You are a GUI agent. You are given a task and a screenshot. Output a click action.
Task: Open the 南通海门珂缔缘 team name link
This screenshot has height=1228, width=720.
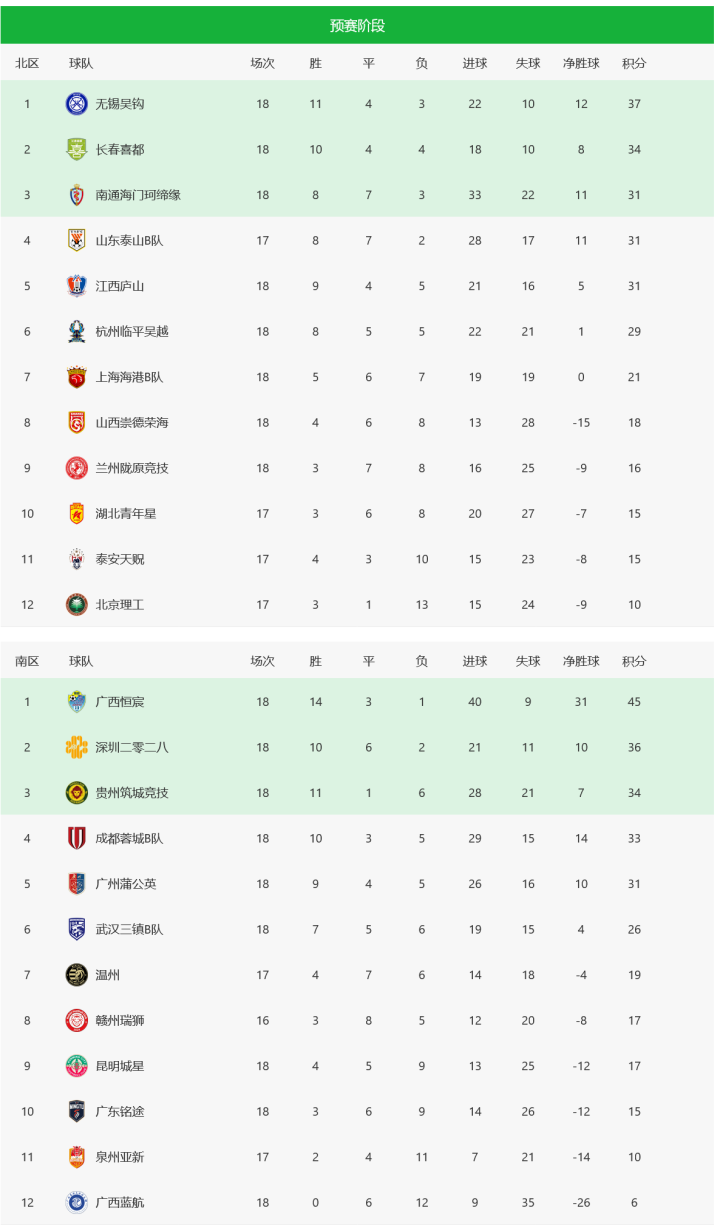tap(138, 195)
